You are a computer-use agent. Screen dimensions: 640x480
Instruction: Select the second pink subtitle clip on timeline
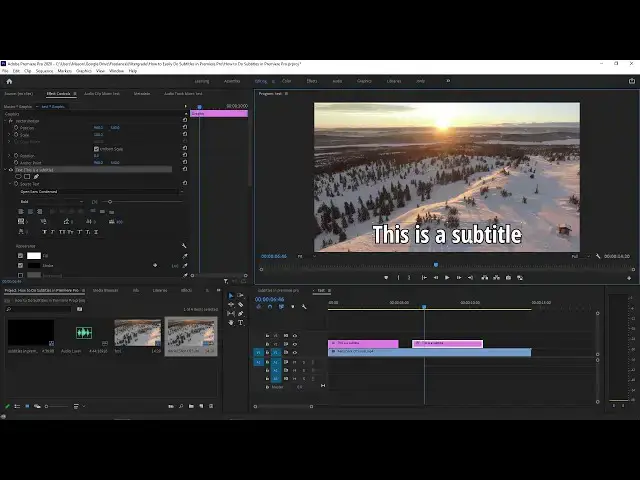click(448, 343)
